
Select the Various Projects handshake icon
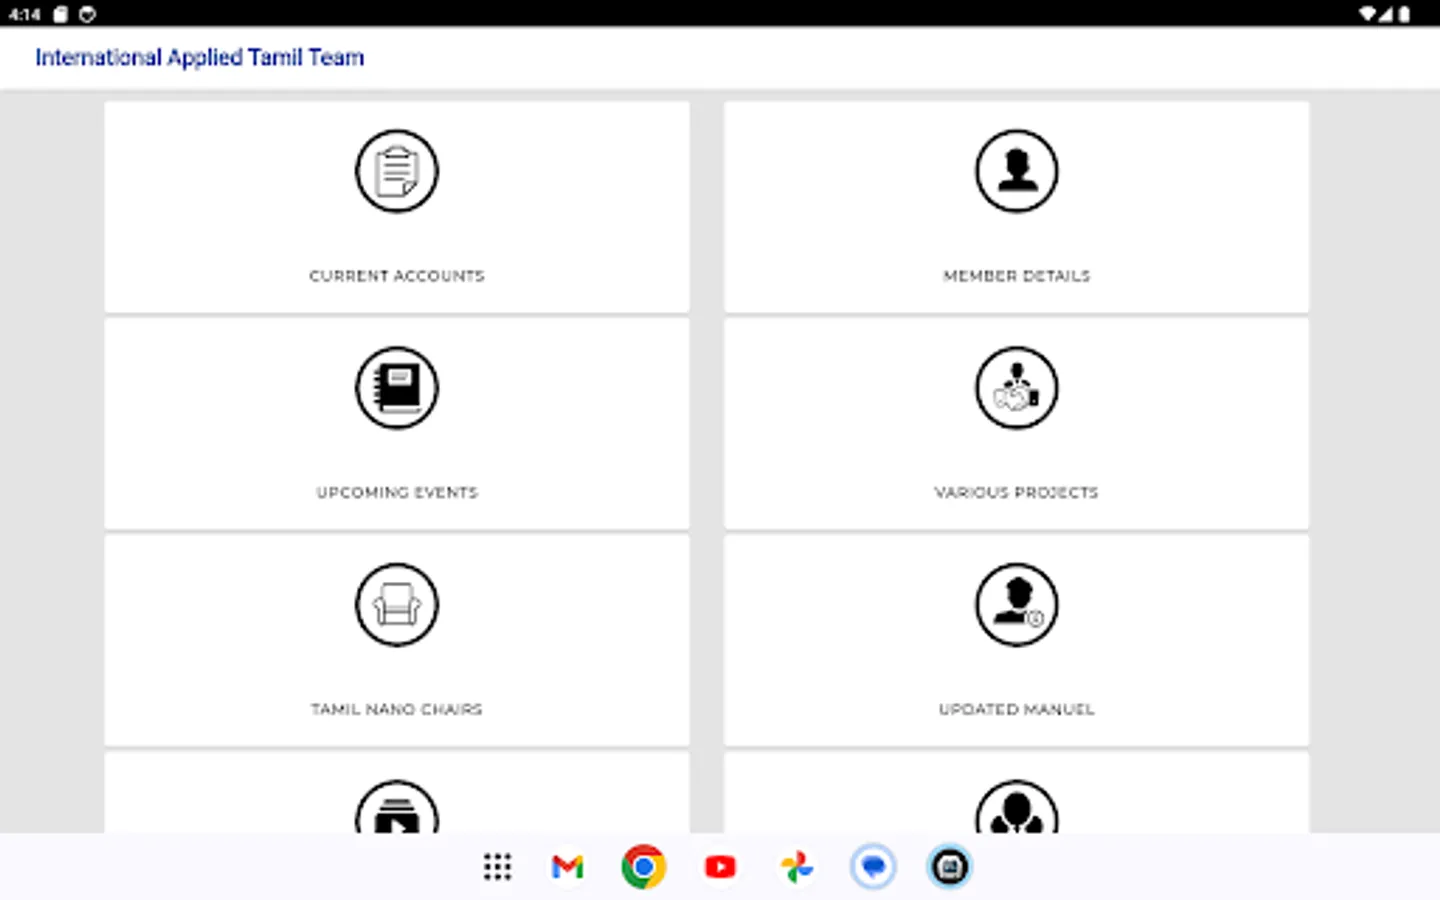tap(1017, 388)
